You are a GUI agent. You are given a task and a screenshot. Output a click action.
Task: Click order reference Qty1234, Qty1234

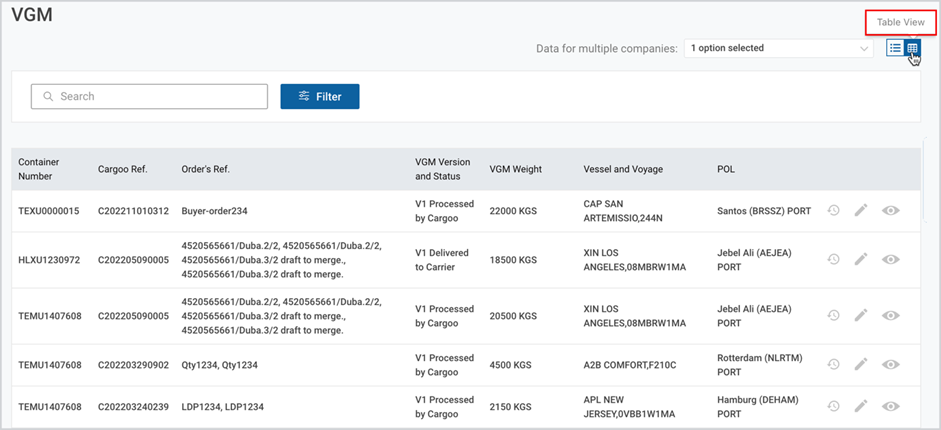click(219, 365)
